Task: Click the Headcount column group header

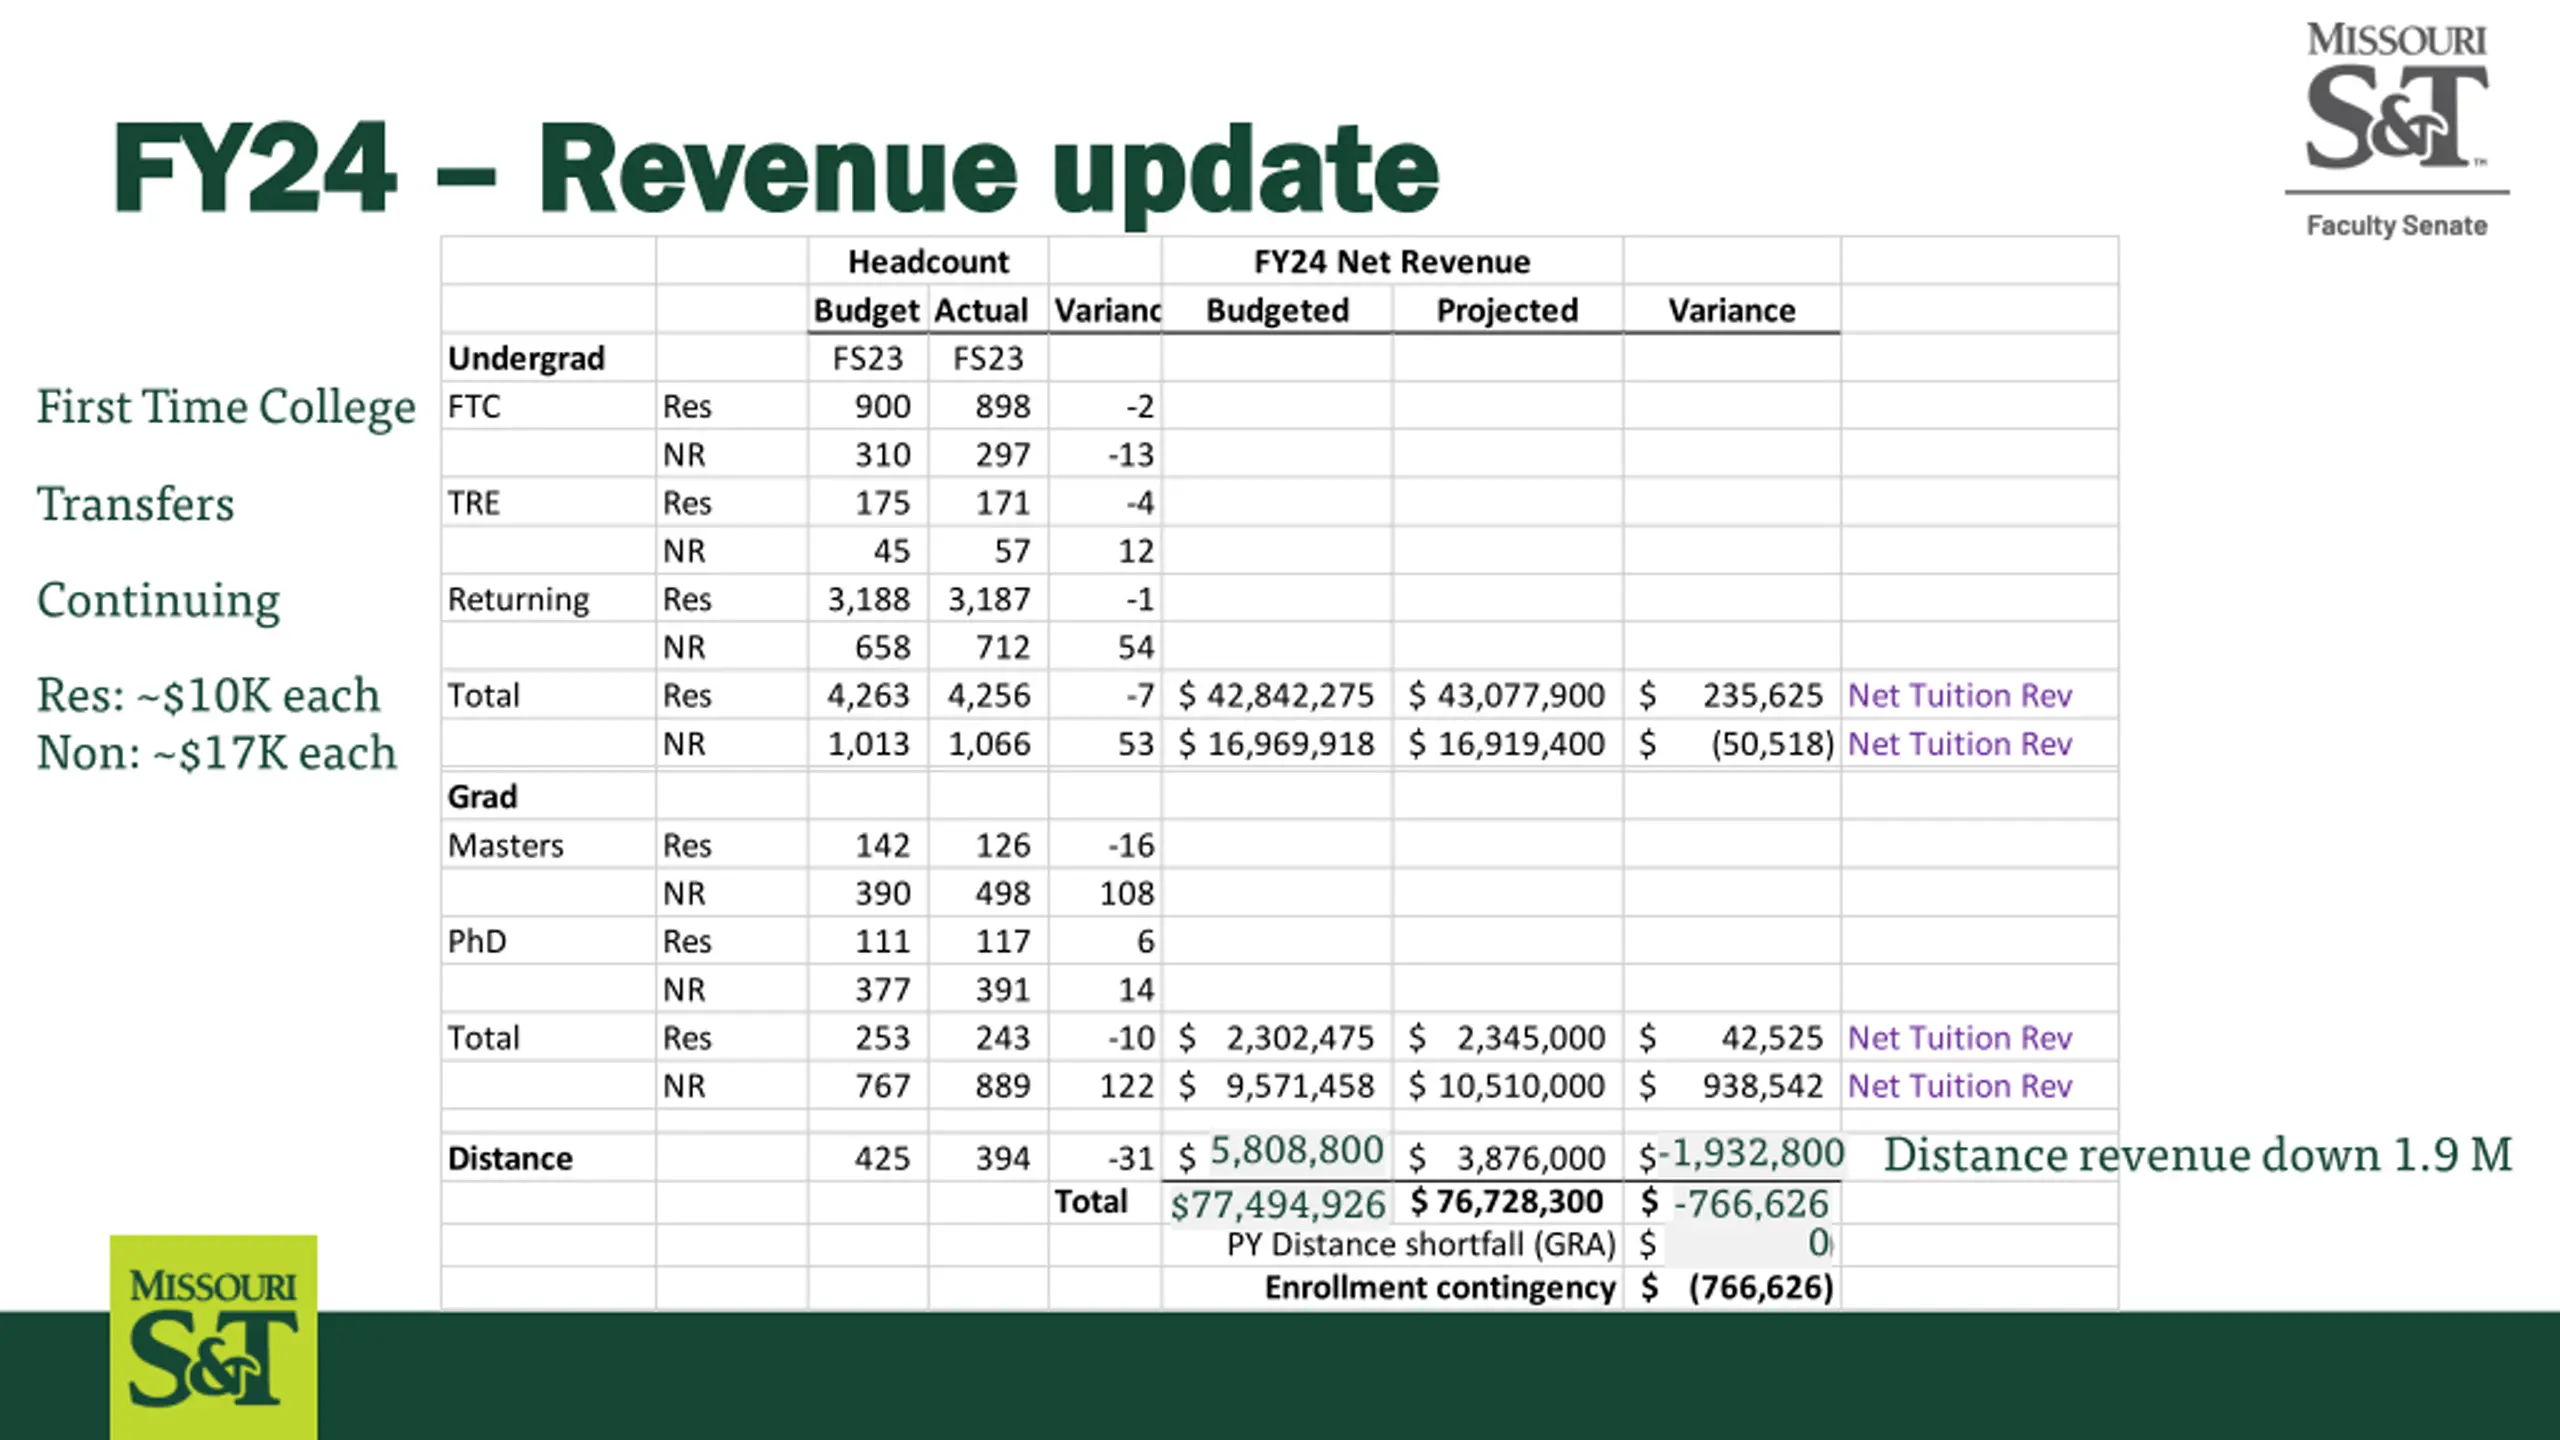Action: coord(928,262)
